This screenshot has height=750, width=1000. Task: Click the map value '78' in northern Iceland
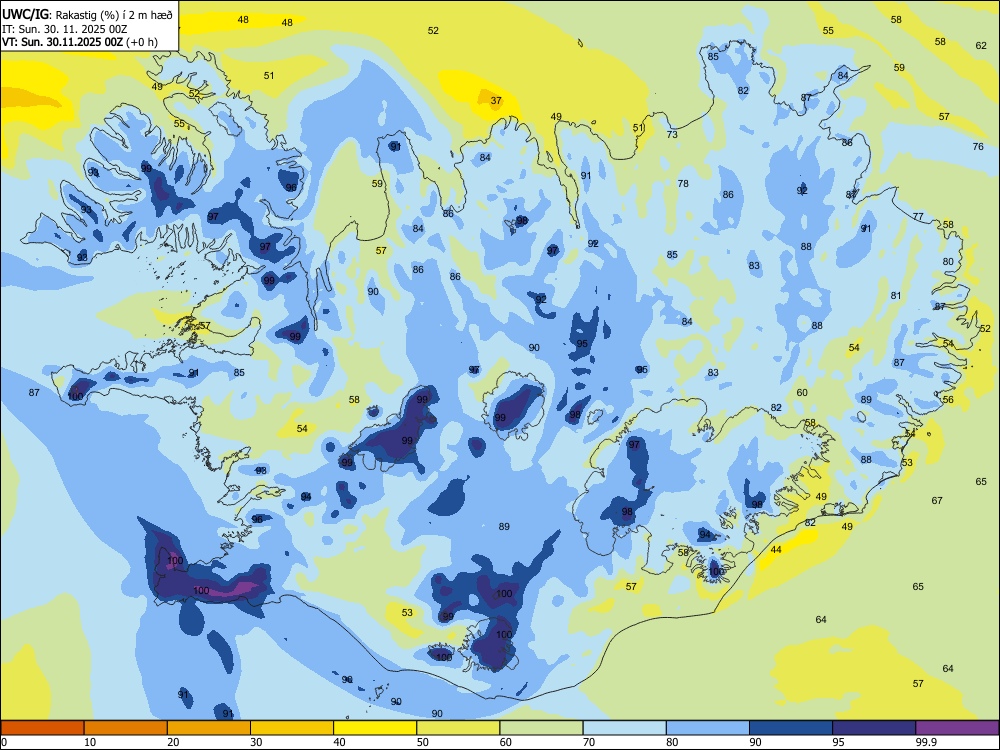click(683, 184)
